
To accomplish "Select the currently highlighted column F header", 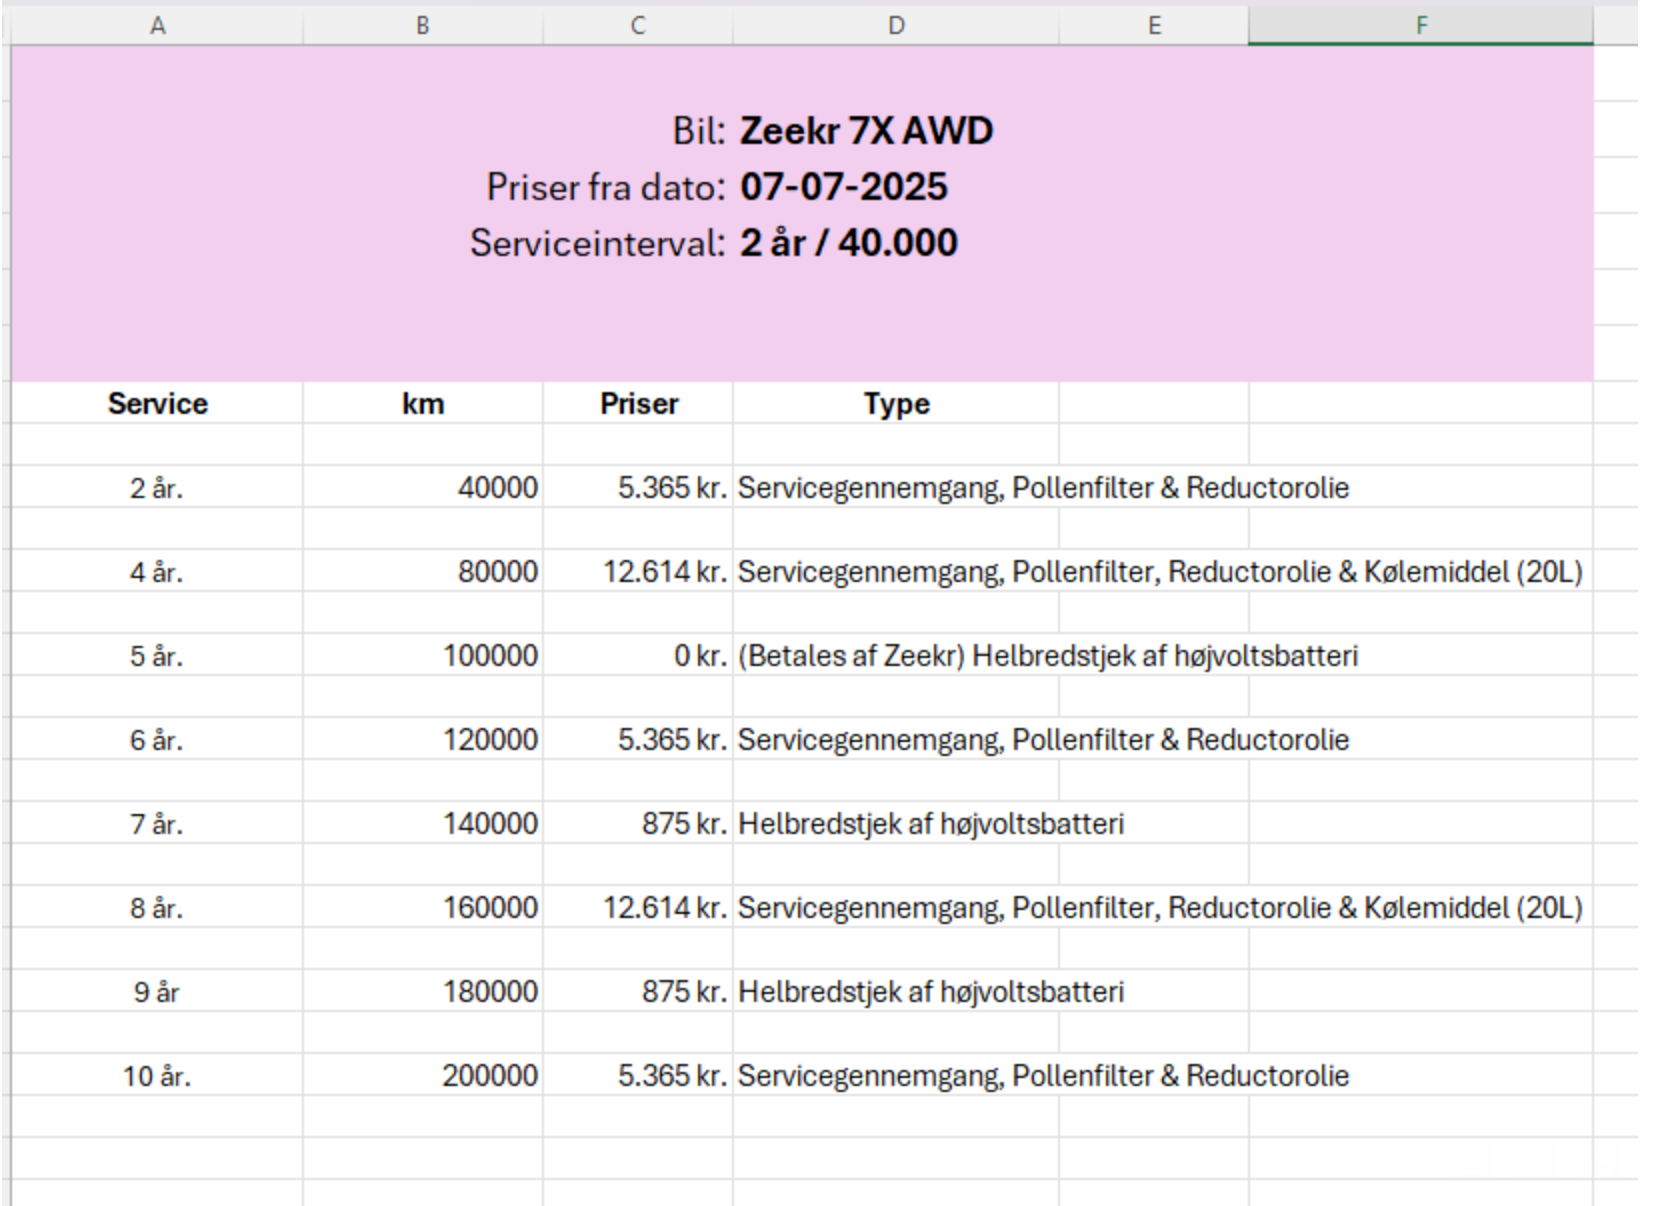I will coord(1421,22).
